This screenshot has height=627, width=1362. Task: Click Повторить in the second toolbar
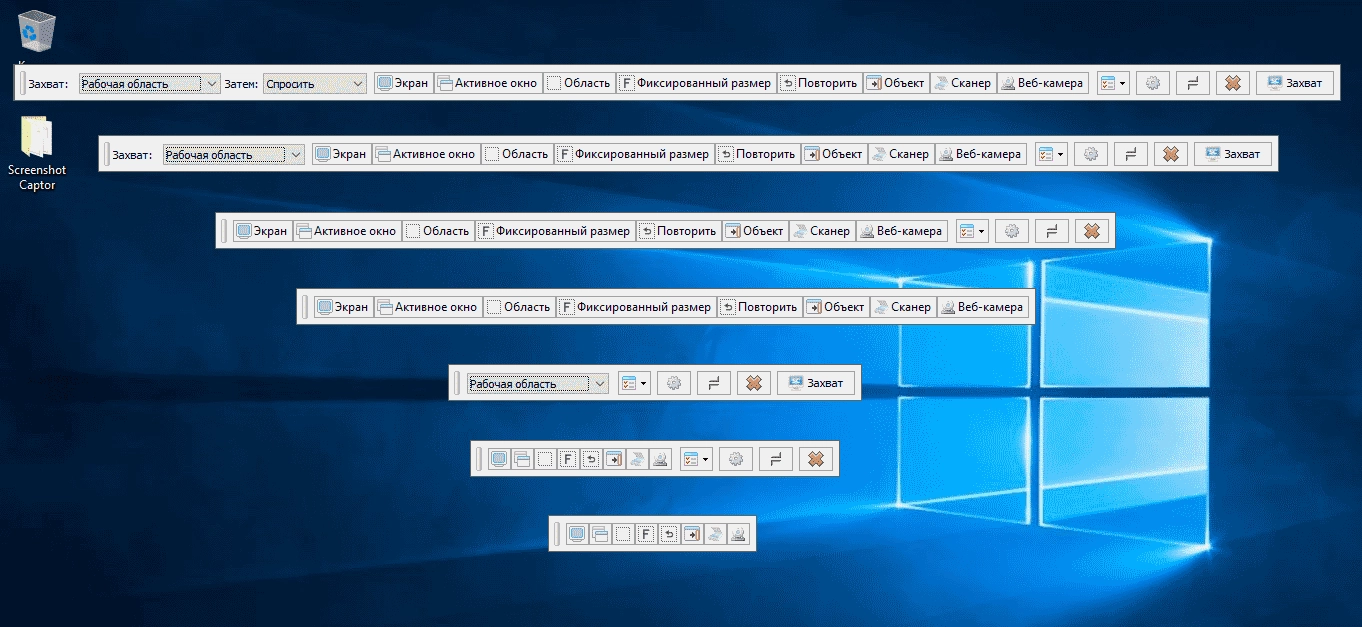pos(757,154)
